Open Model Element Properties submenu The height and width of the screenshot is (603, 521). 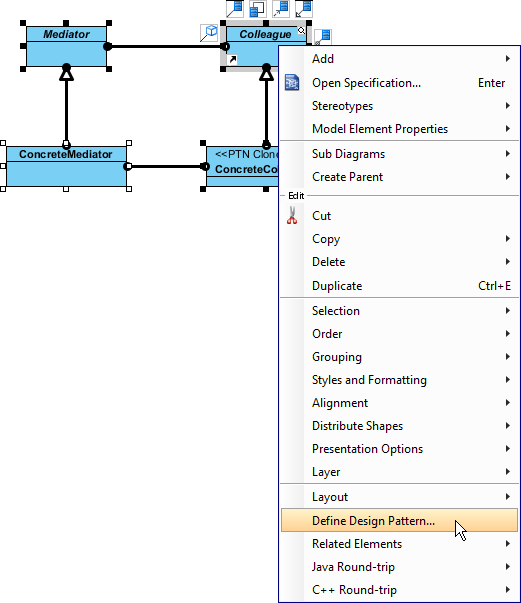[399, 129]
